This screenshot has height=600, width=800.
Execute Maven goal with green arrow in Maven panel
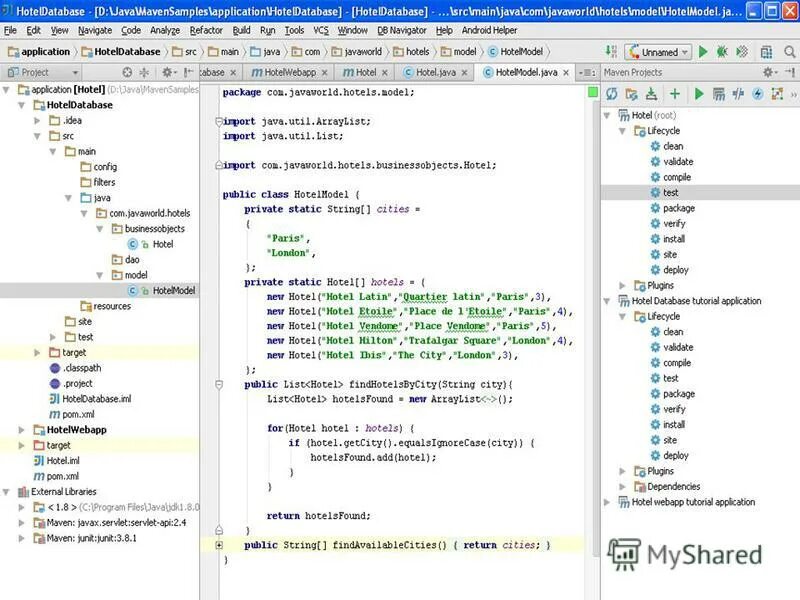[x=700, y=92]
